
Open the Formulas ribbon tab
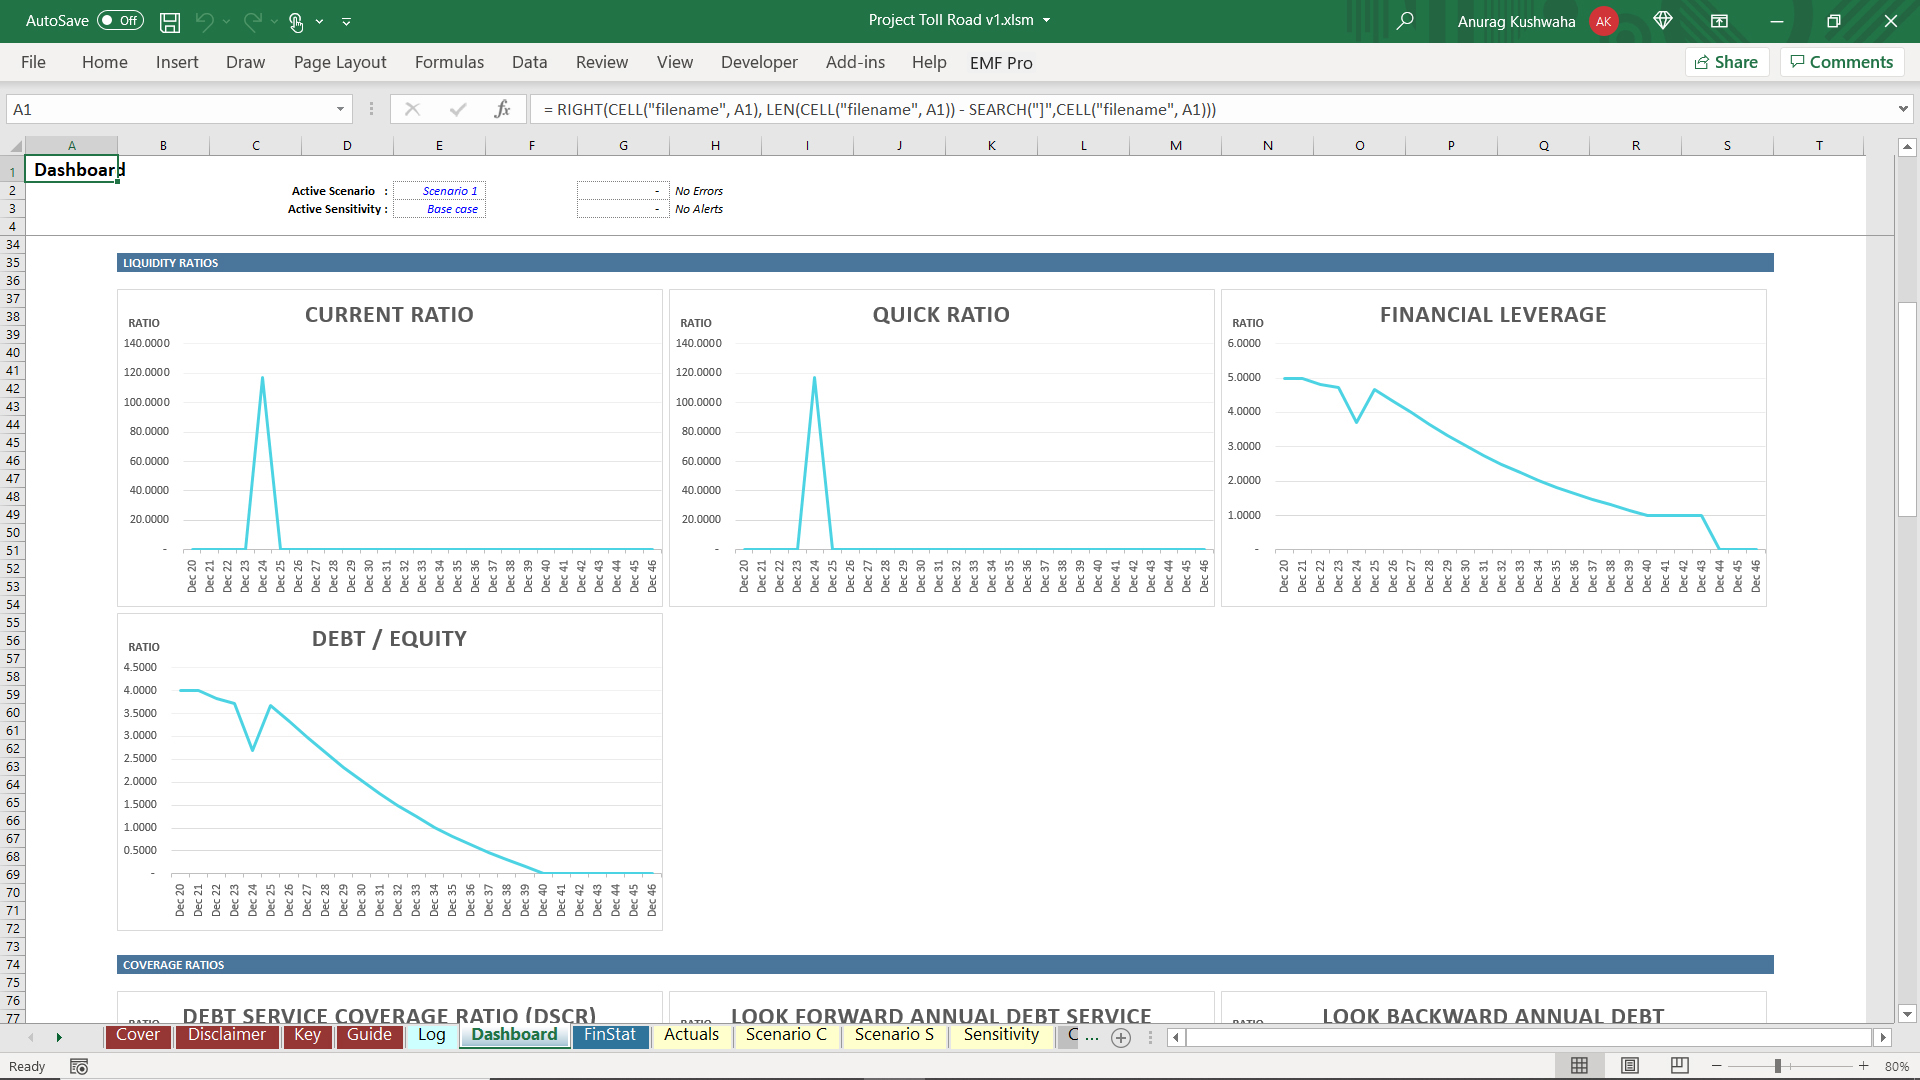449,62
